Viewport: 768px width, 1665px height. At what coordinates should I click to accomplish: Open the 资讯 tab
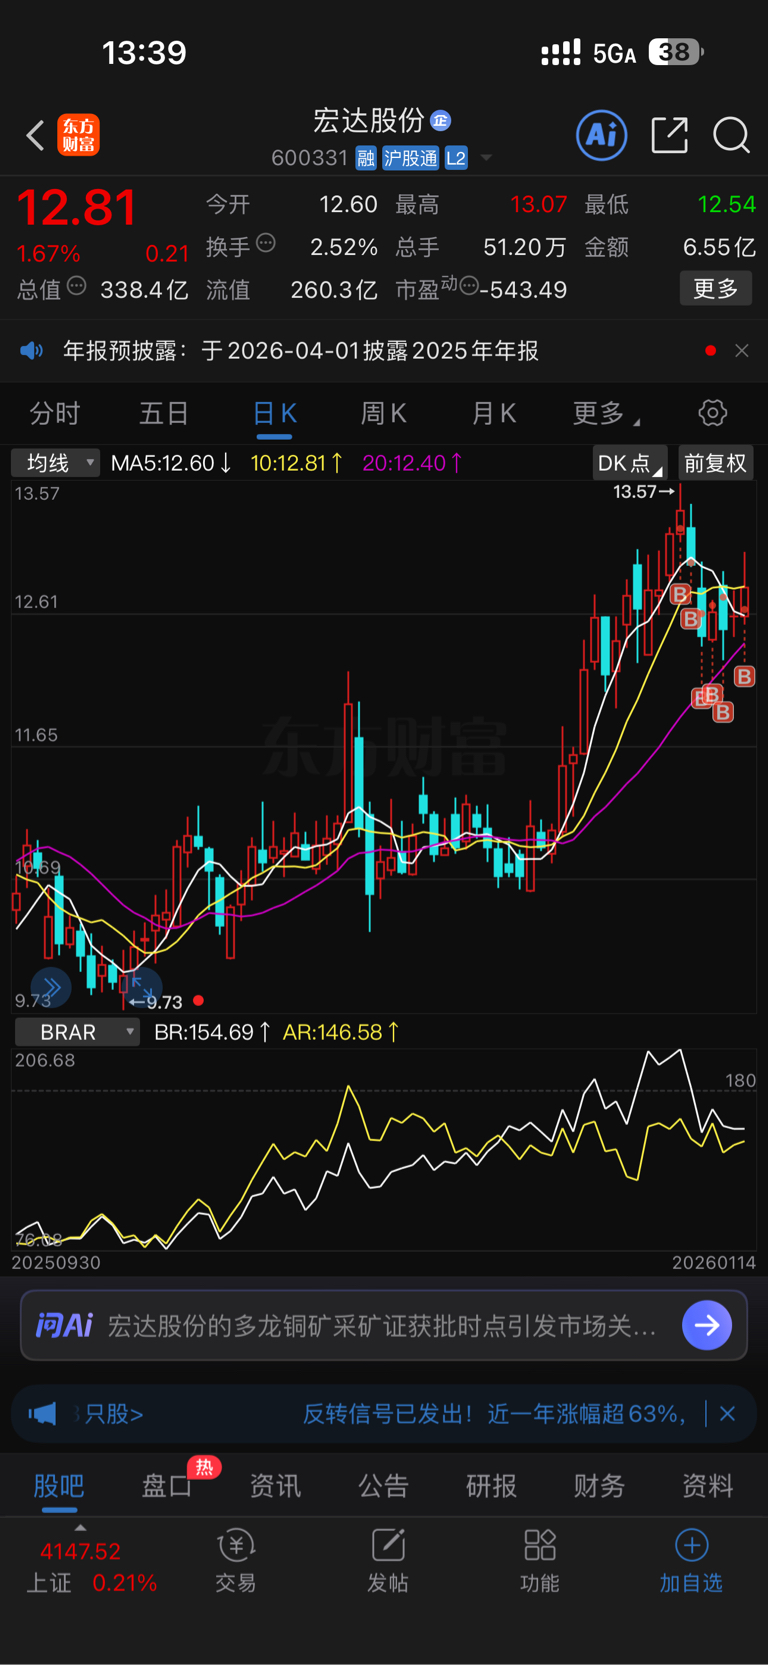click(275, 1486)
